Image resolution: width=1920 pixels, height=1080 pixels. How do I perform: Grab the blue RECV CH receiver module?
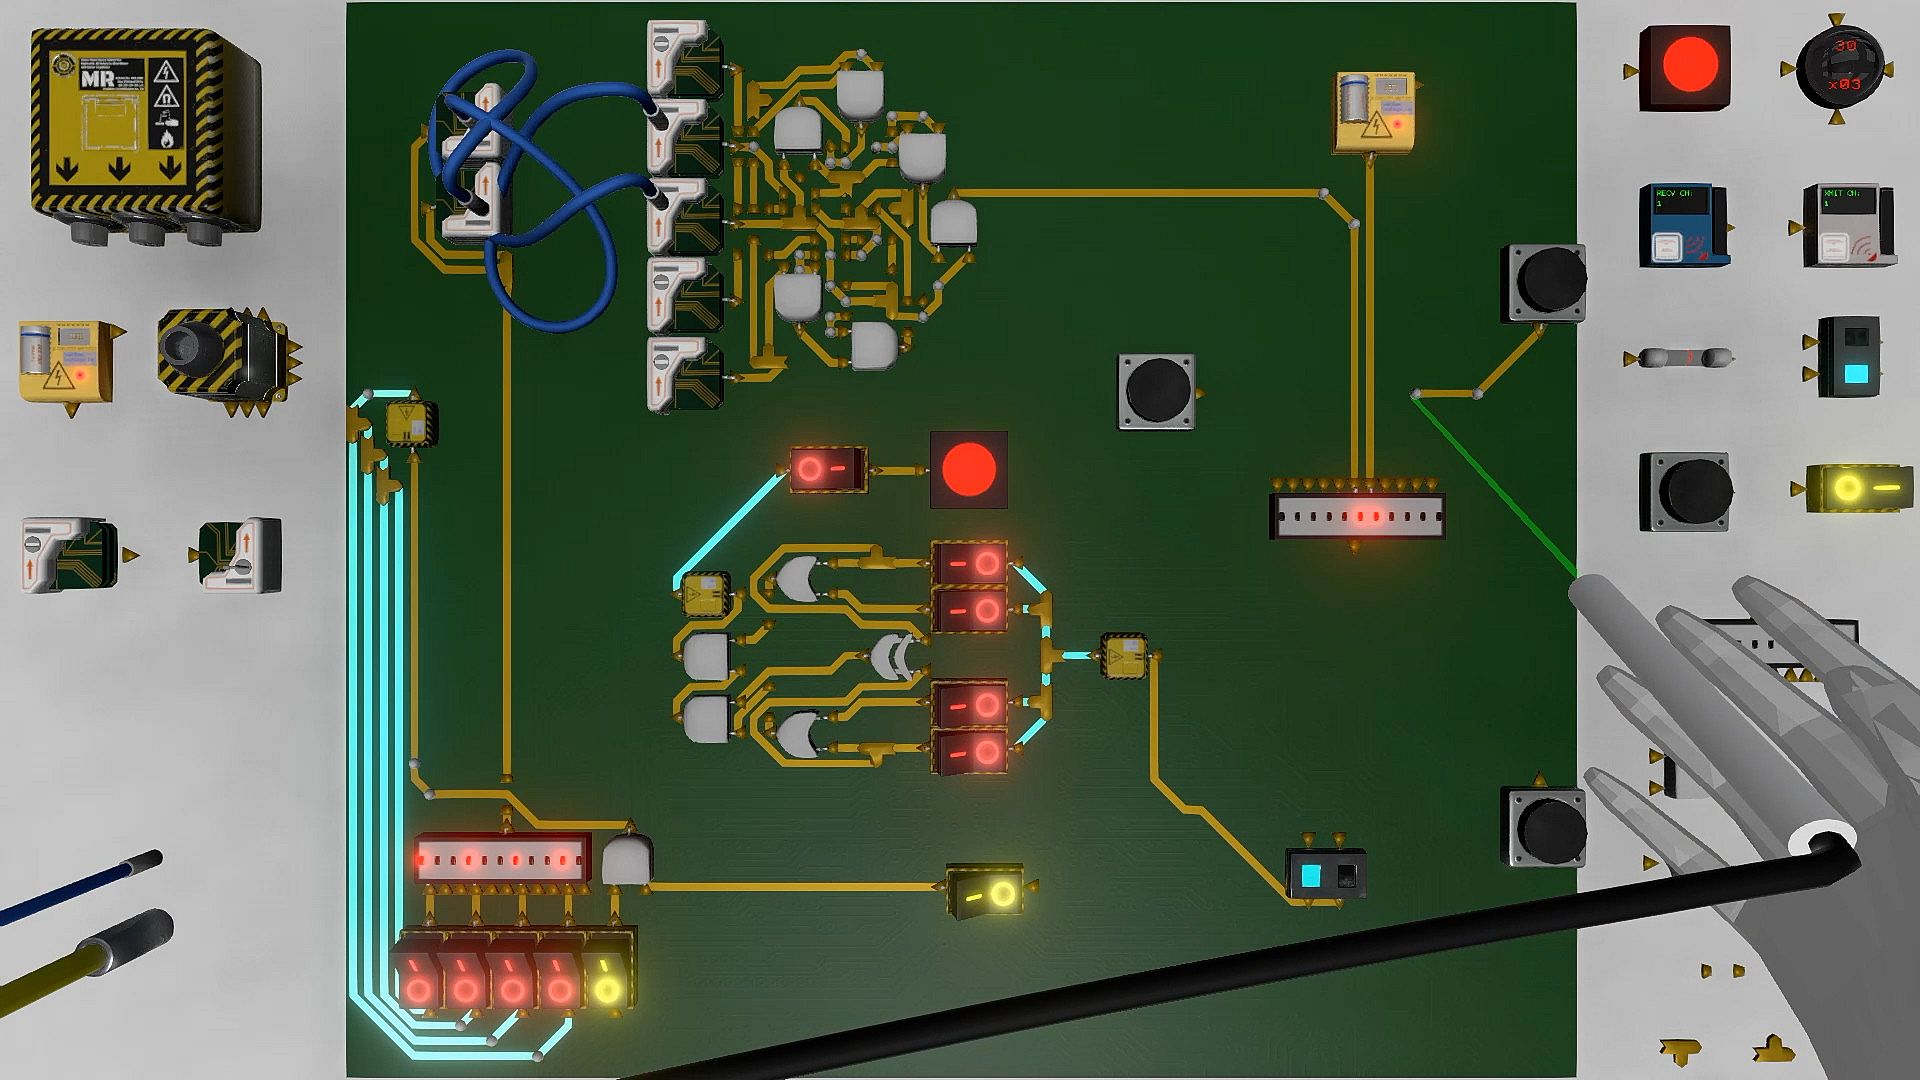1682,225
